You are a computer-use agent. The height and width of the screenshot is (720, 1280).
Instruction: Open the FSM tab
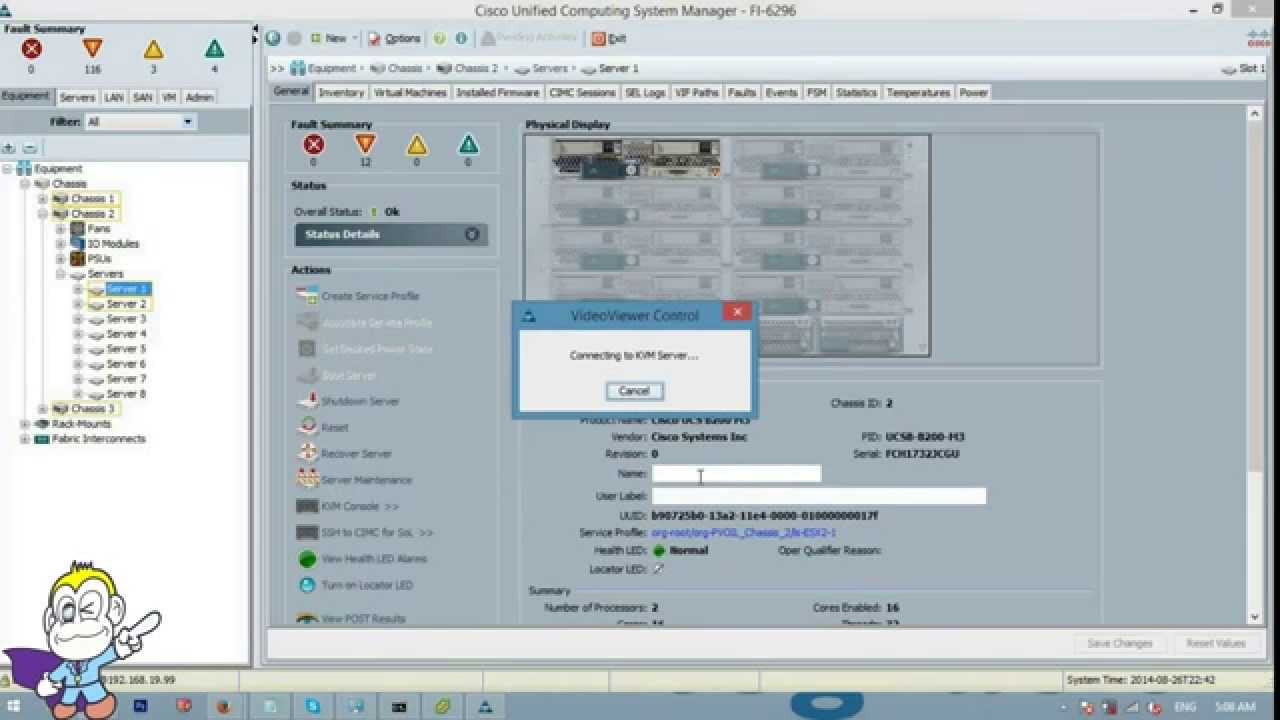(x=817, y=93)
